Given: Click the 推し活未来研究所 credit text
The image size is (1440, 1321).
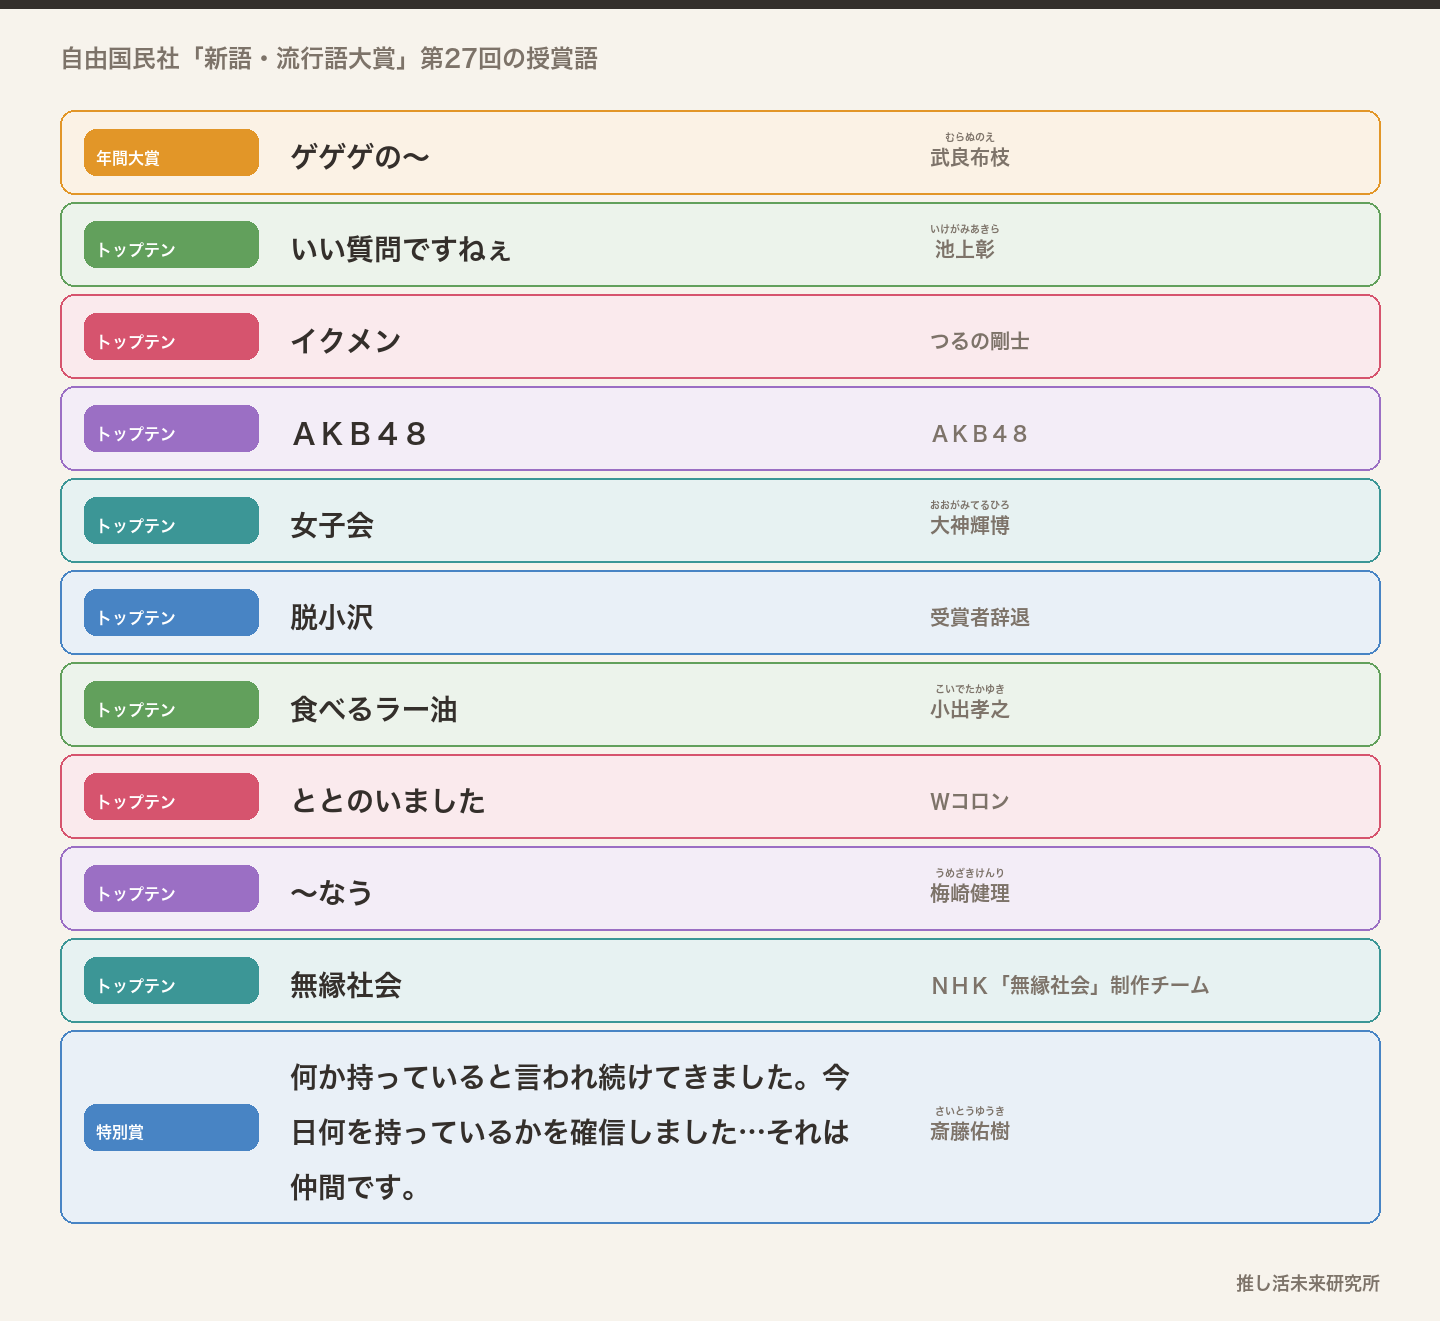Looking at the screenshot, I should (1308, 1283).
